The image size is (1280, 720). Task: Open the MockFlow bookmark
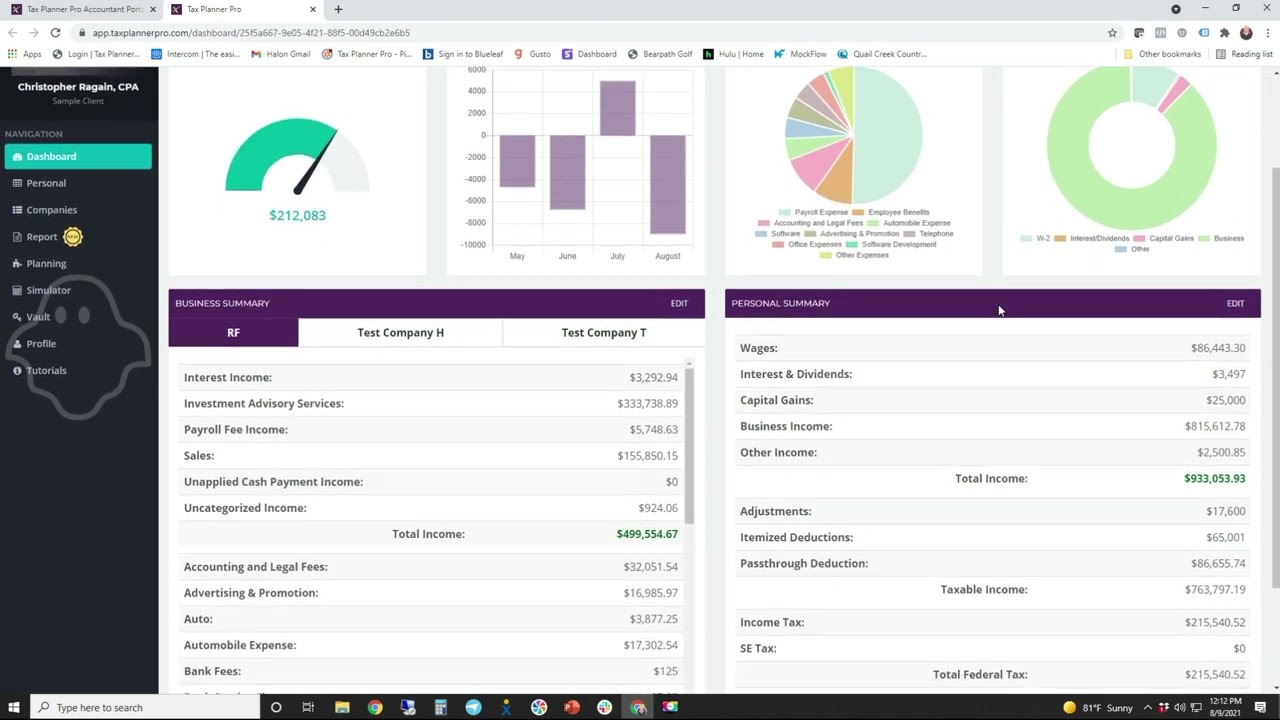801,54
